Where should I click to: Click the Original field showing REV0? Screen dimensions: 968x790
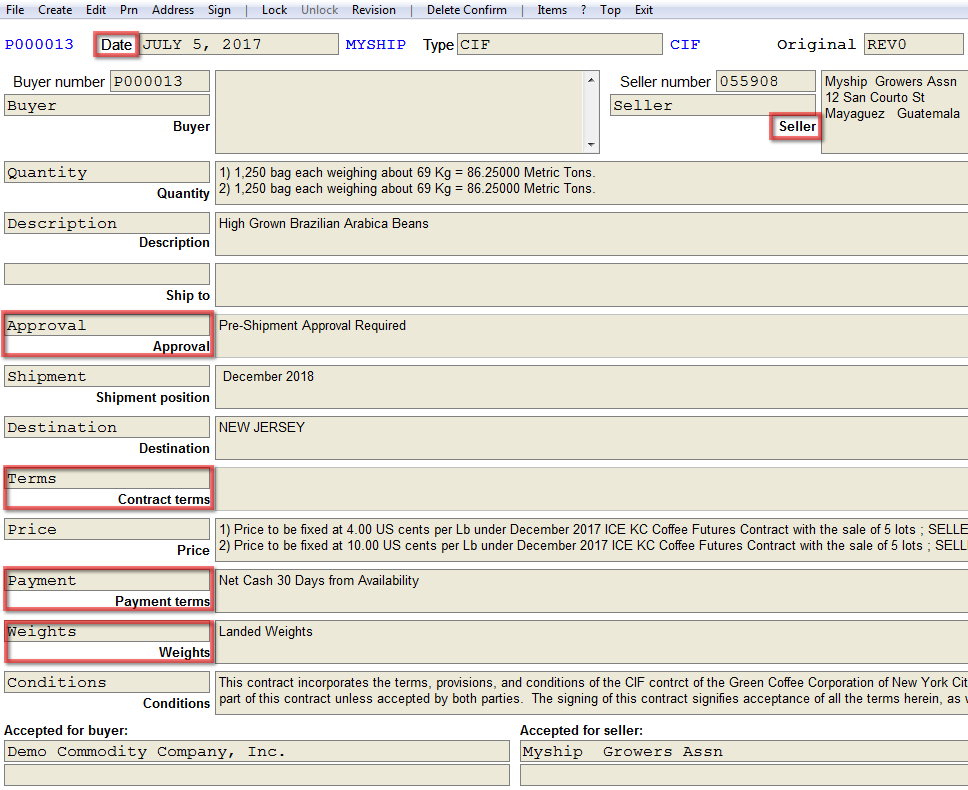[x=913, y=44]
